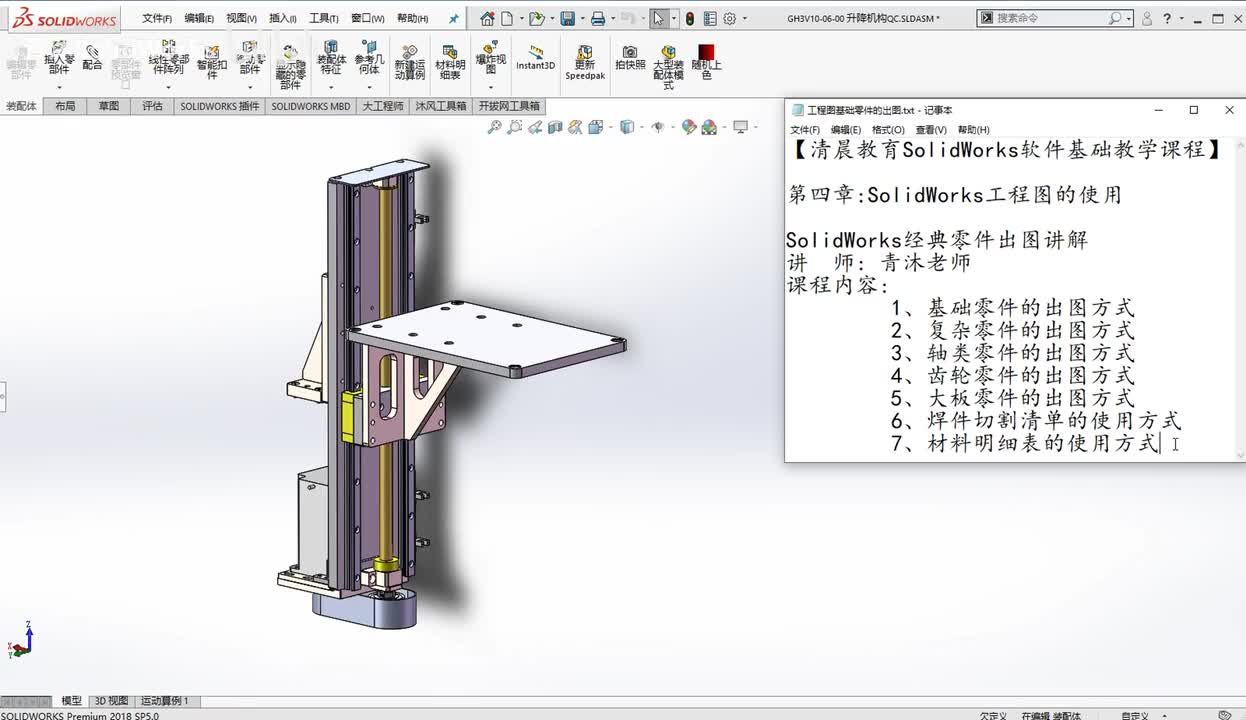Open the View Orientation icon
This screenshot has width=1246, height=720.
pos(595,127)
